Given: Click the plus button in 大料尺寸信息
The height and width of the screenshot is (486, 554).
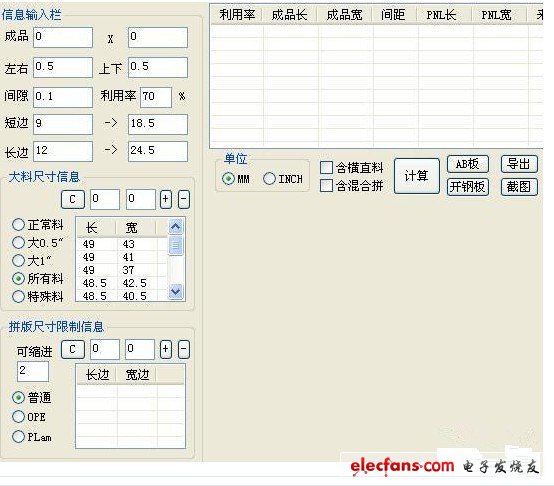Looking at the screenshot, I should (166, 199).
